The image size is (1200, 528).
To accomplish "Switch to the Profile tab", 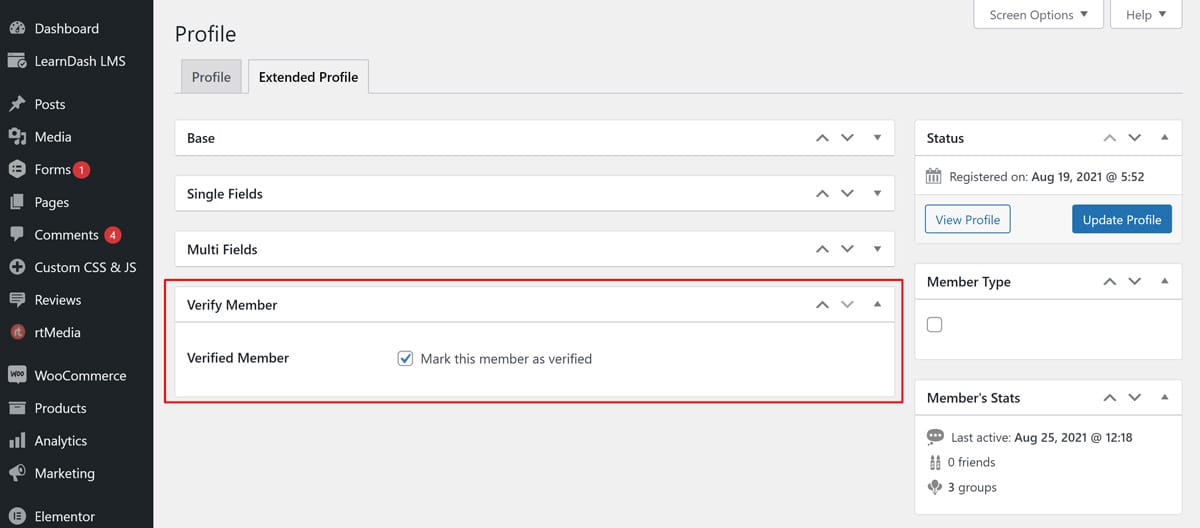I will [x=211, y=77].
